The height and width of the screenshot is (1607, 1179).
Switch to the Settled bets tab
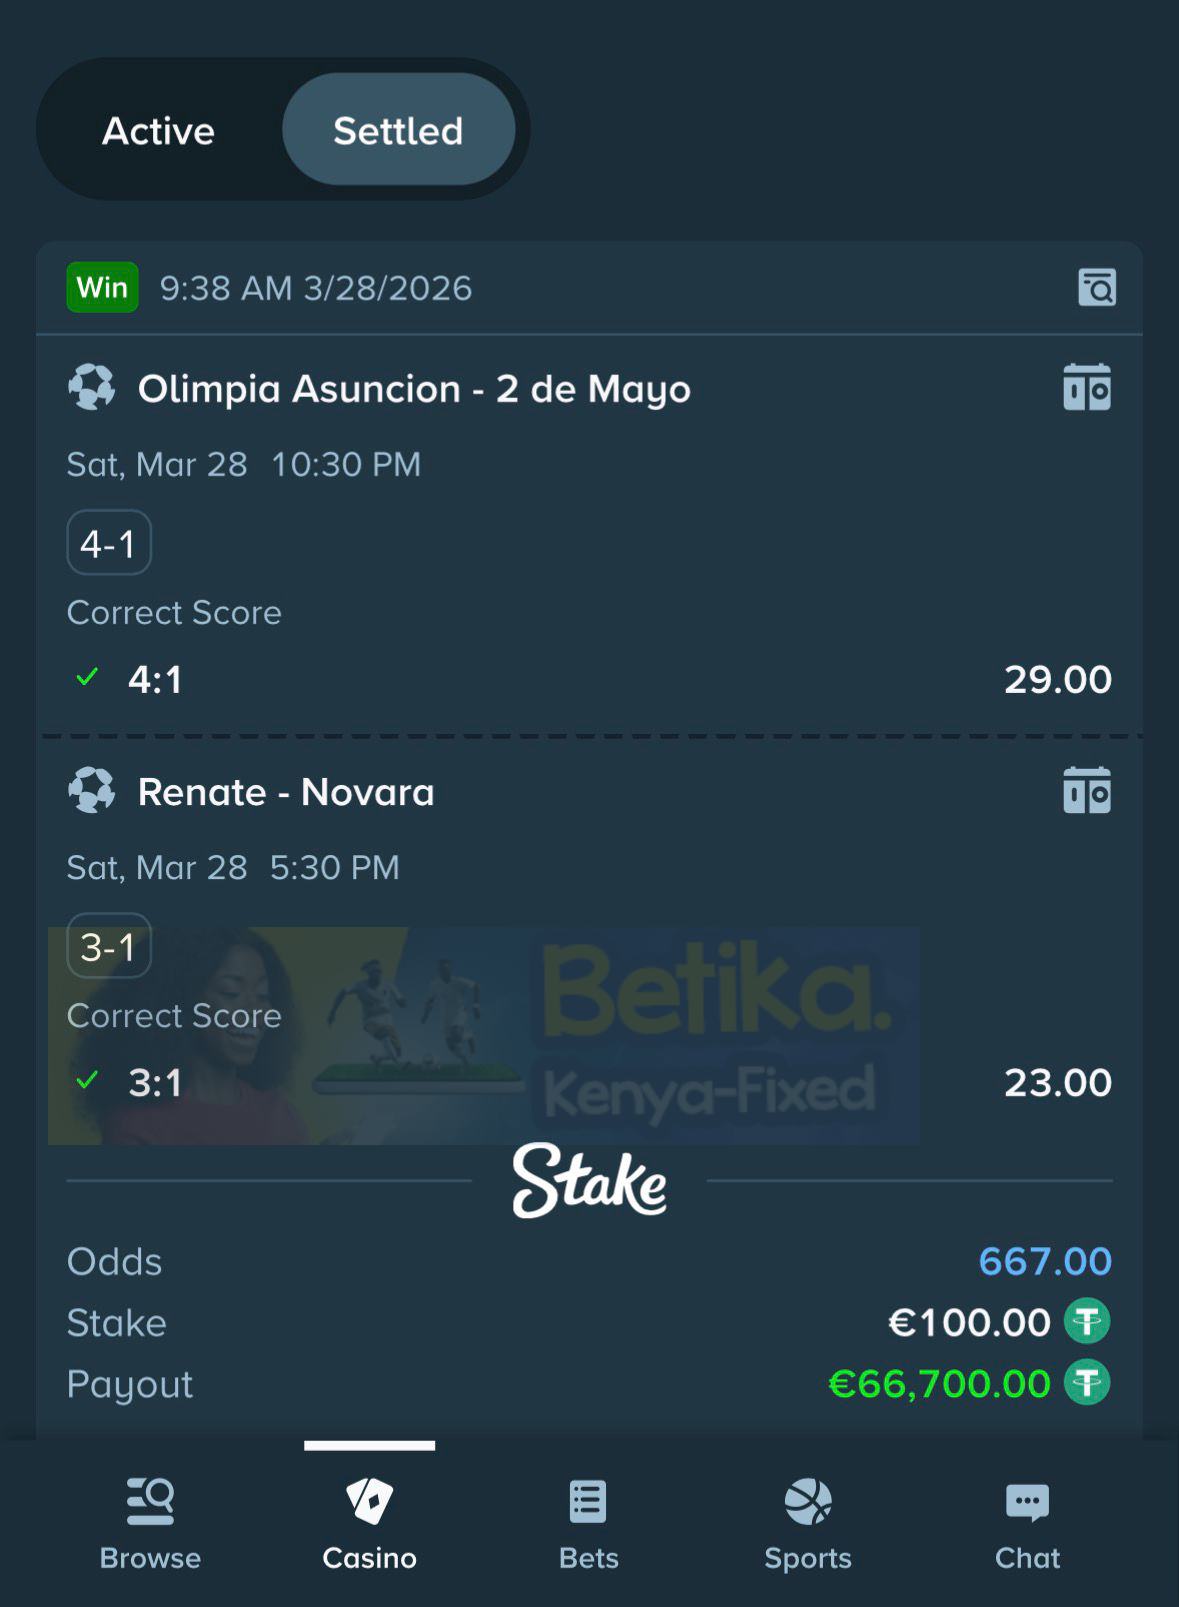(x=398, y=130)
